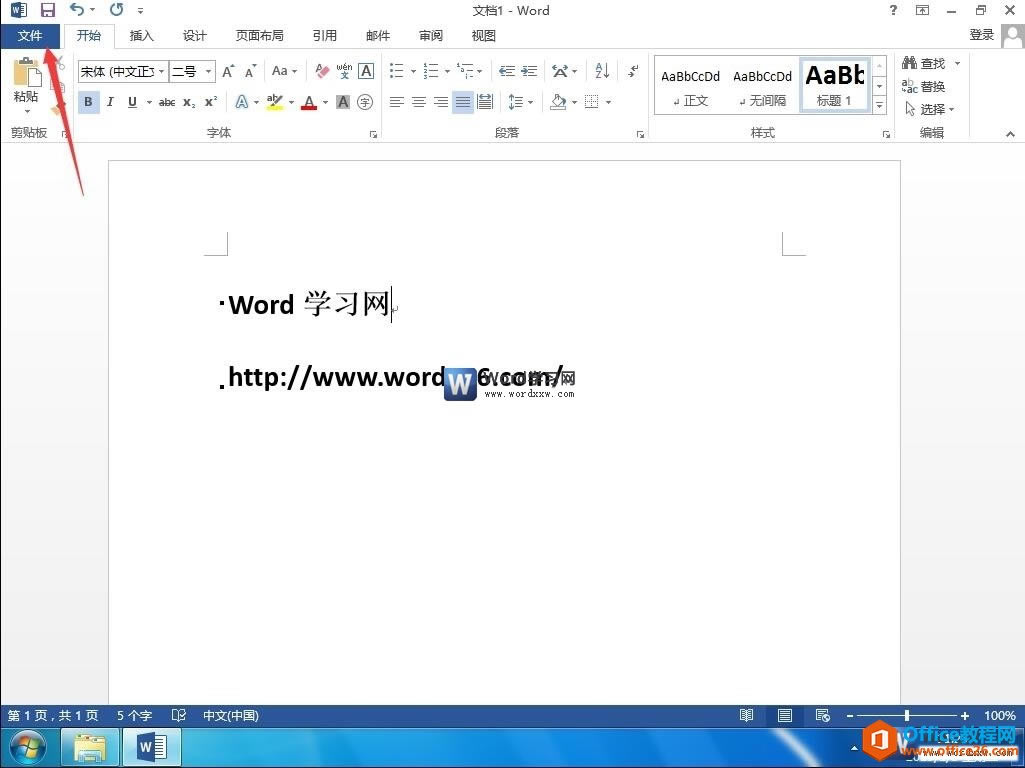Switch to Read Mode from the status bar
1025x768 pixels.
click(x=747, y=715)
